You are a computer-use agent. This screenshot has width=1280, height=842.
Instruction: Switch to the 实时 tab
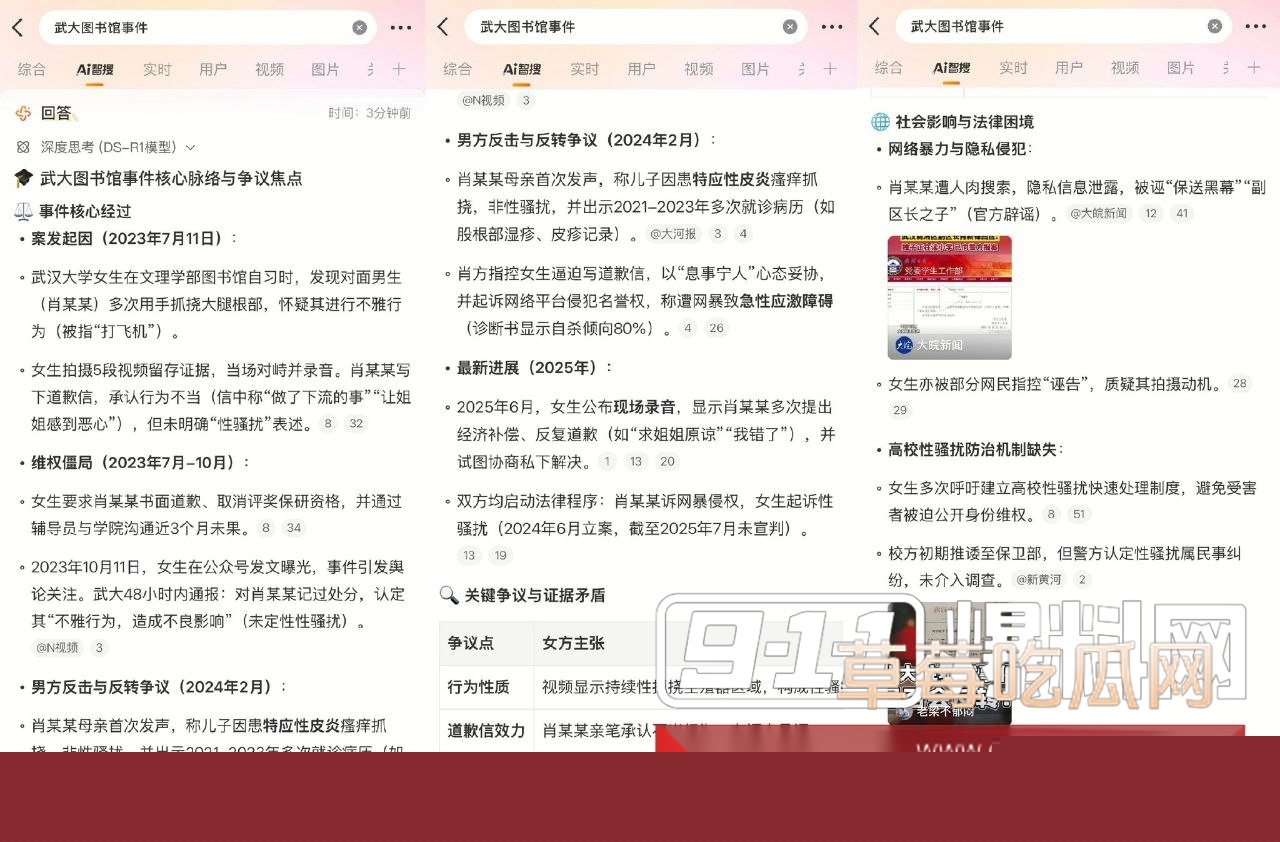pyautogui.click(x=157, y=69)
